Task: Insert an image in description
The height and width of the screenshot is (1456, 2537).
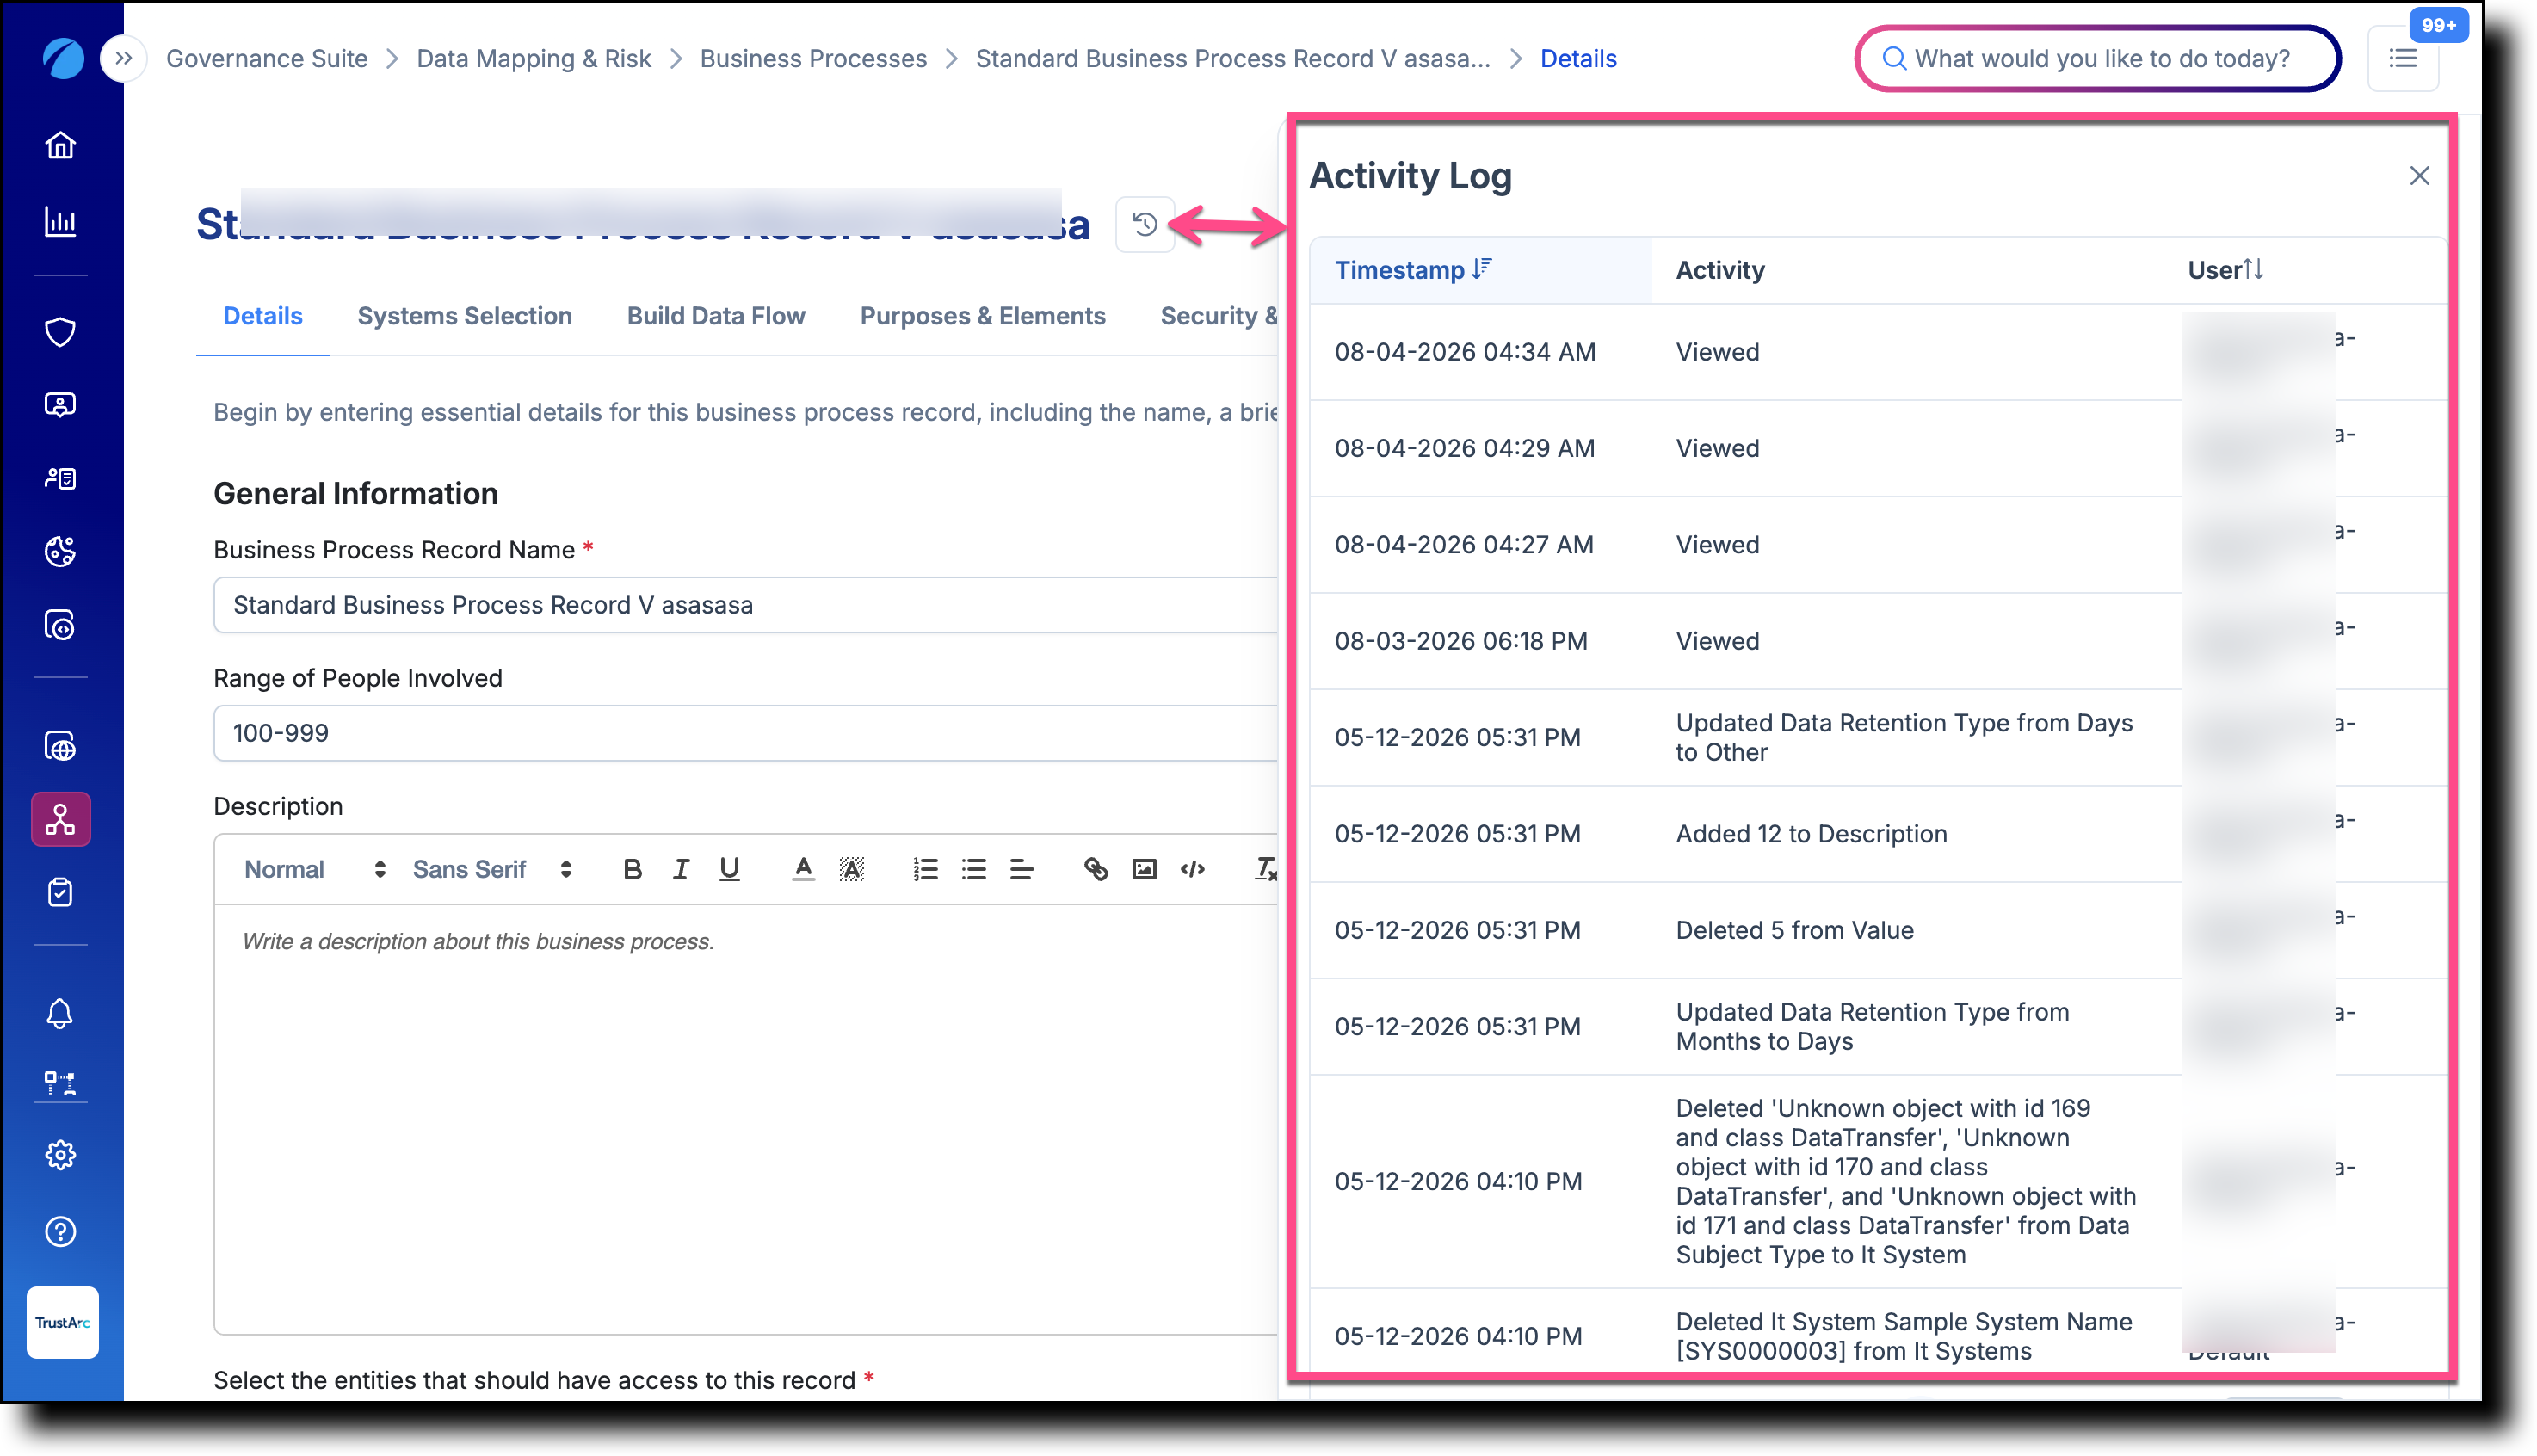Action: coord(1144,869)
